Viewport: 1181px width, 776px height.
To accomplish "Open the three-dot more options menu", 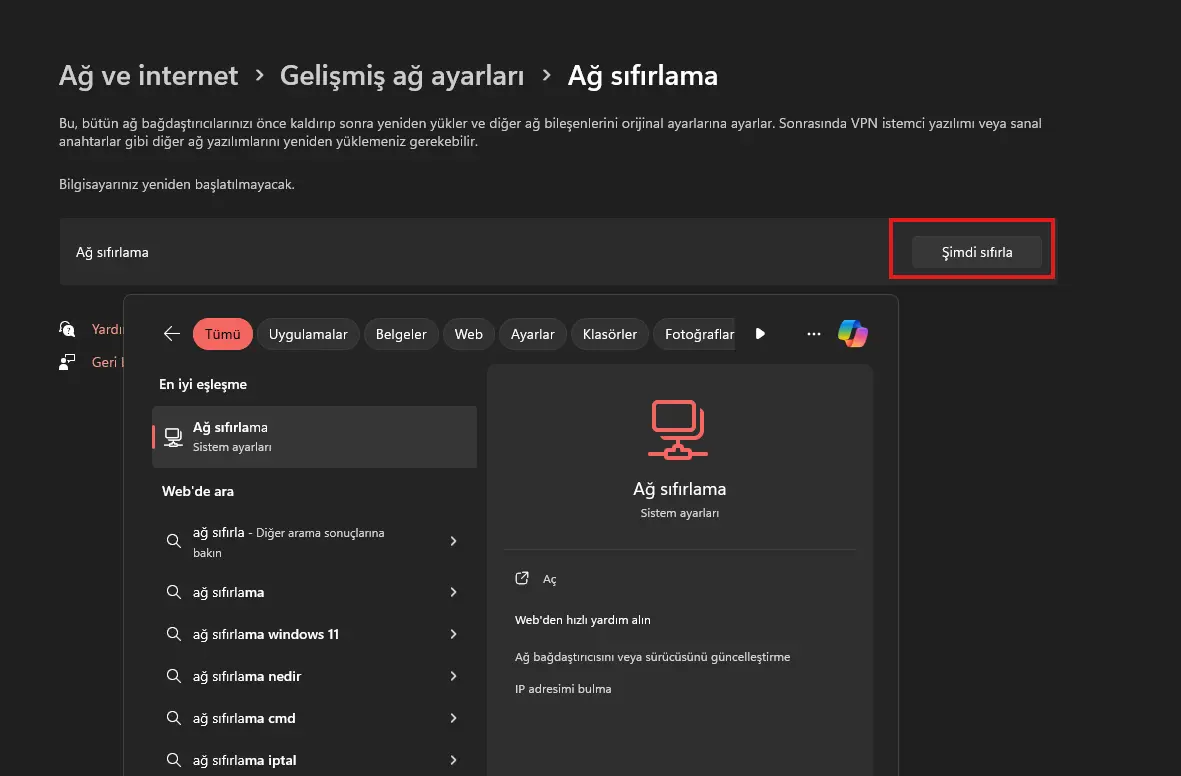I will pyautogui.click(x=813, y=334).
